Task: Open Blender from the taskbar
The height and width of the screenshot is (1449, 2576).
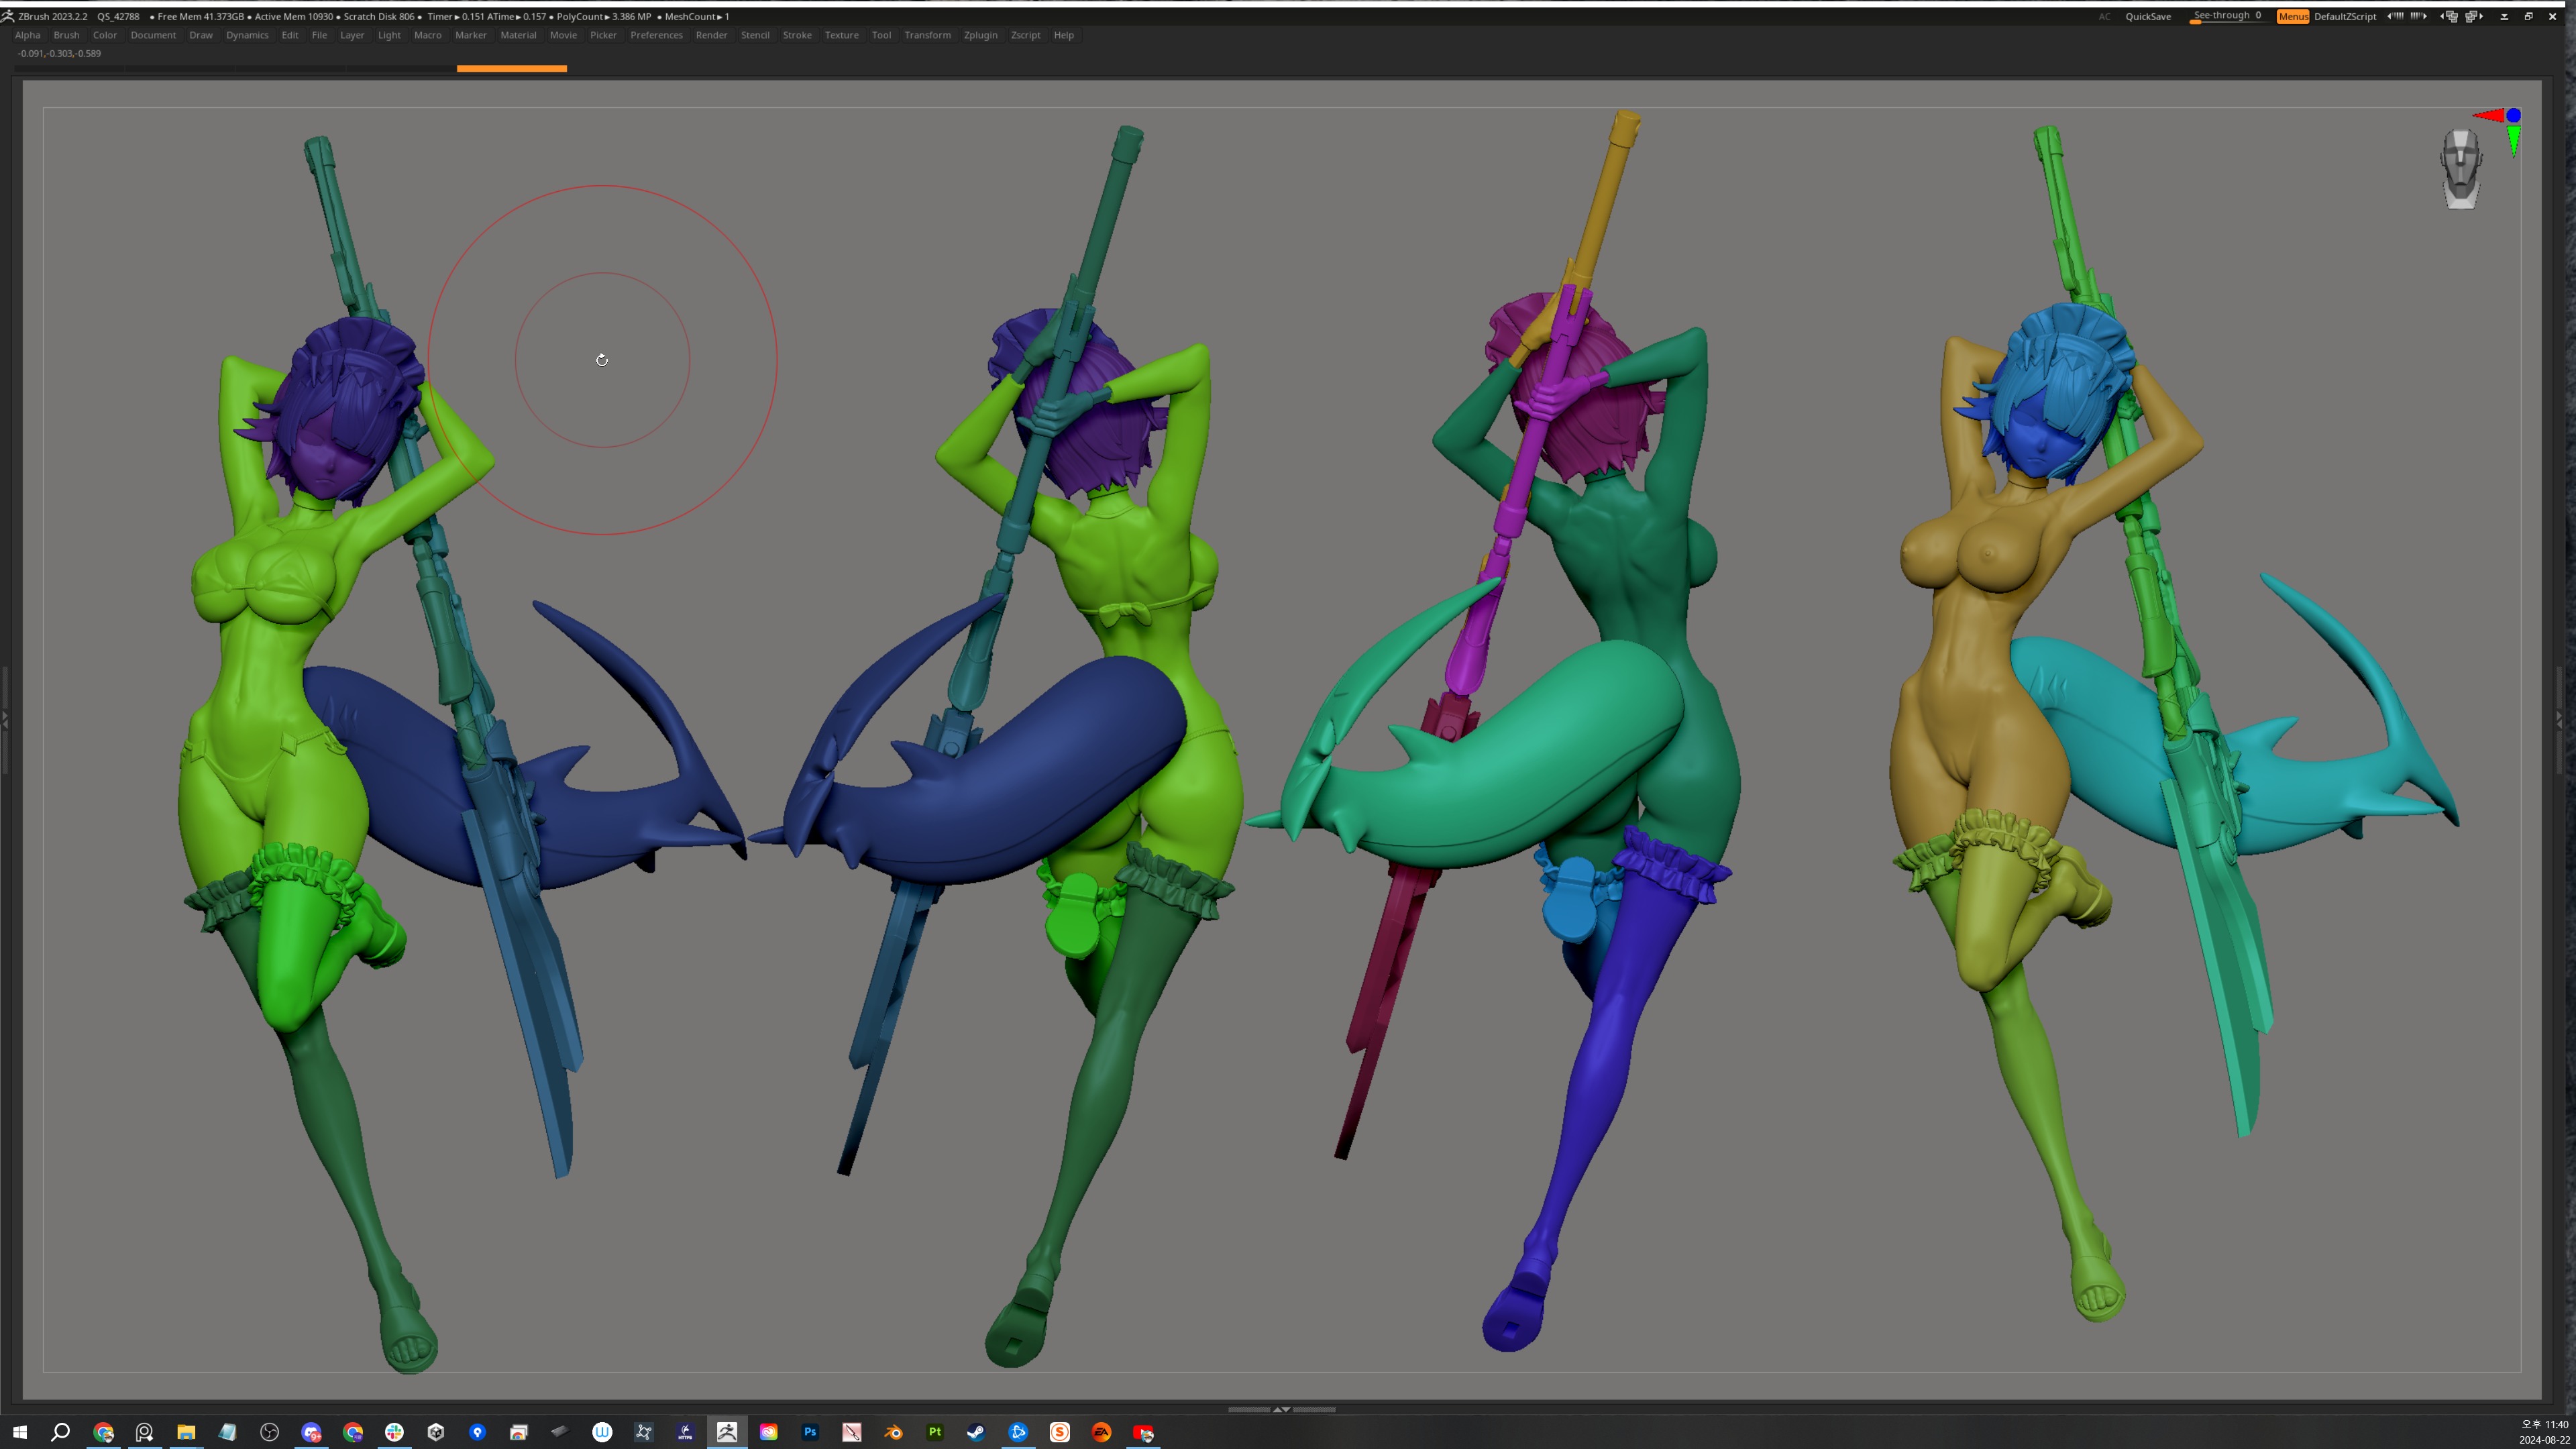Action: click(893, 1432)
